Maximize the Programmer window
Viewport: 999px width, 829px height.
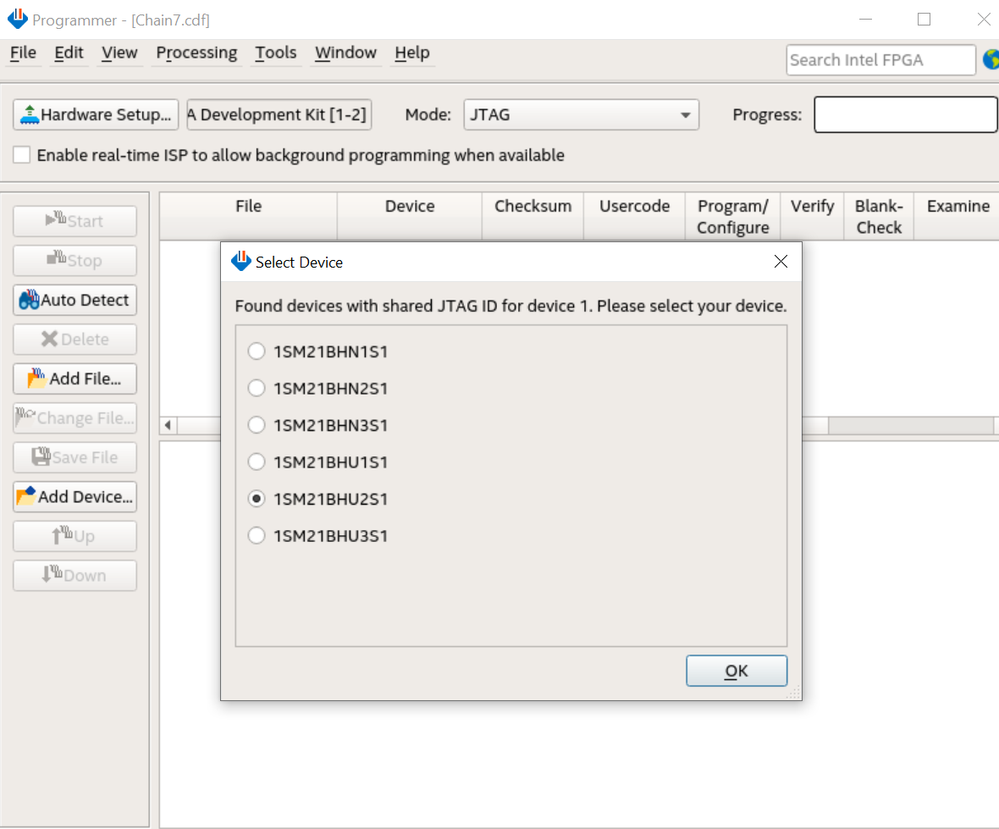pyautogui.click(x=924, y=20)
